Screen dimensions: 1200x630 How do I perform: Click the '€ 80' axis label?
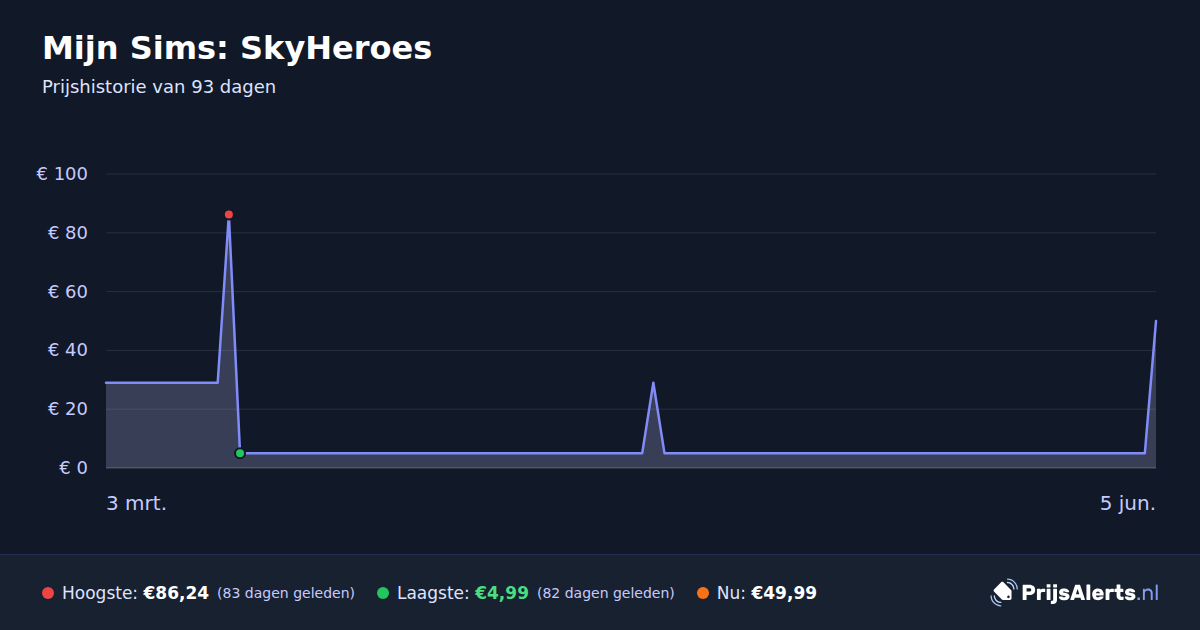coord(67,233)
